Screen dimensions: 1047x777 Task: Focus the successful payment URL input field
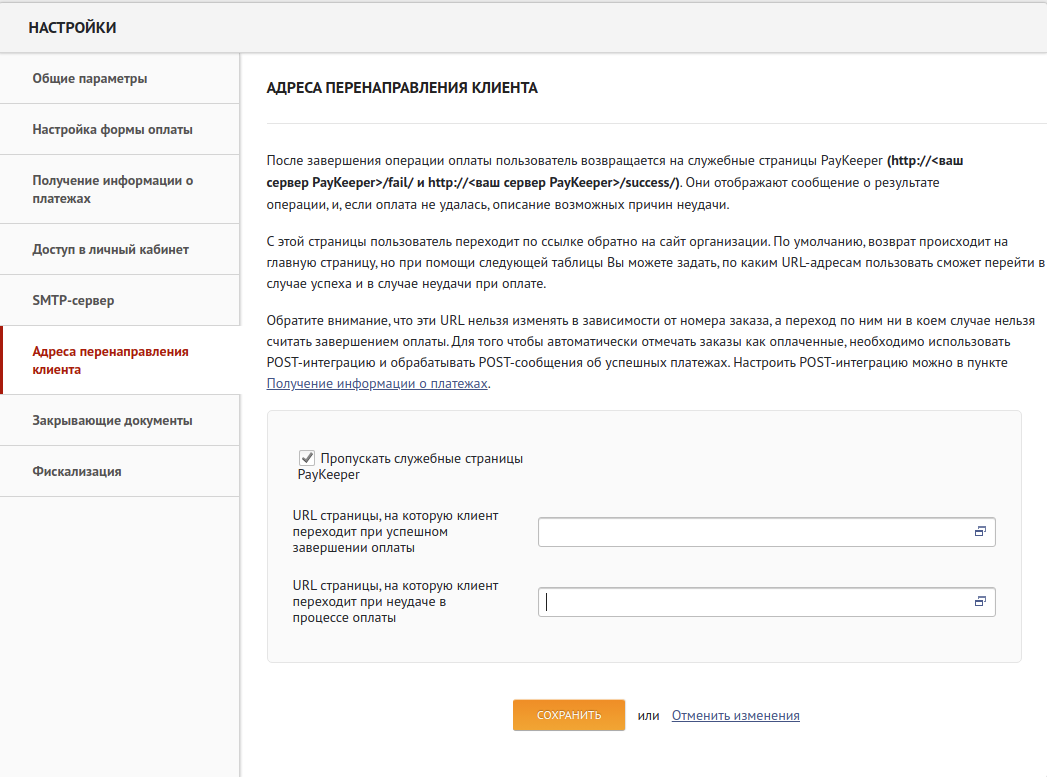[750, 532]
